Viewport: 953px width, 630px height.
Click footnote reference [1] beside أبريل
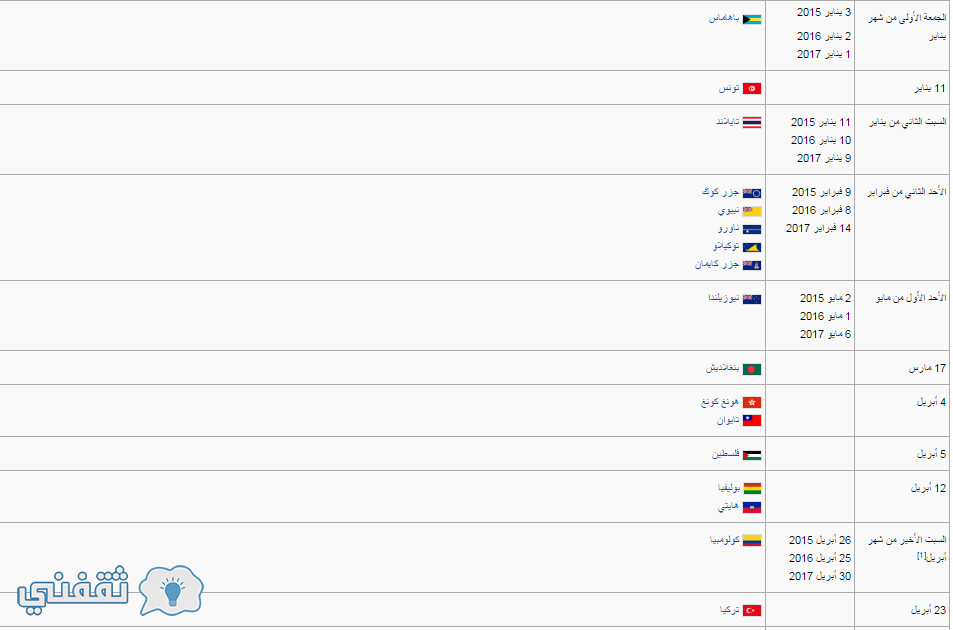click(x=921, y=555)
